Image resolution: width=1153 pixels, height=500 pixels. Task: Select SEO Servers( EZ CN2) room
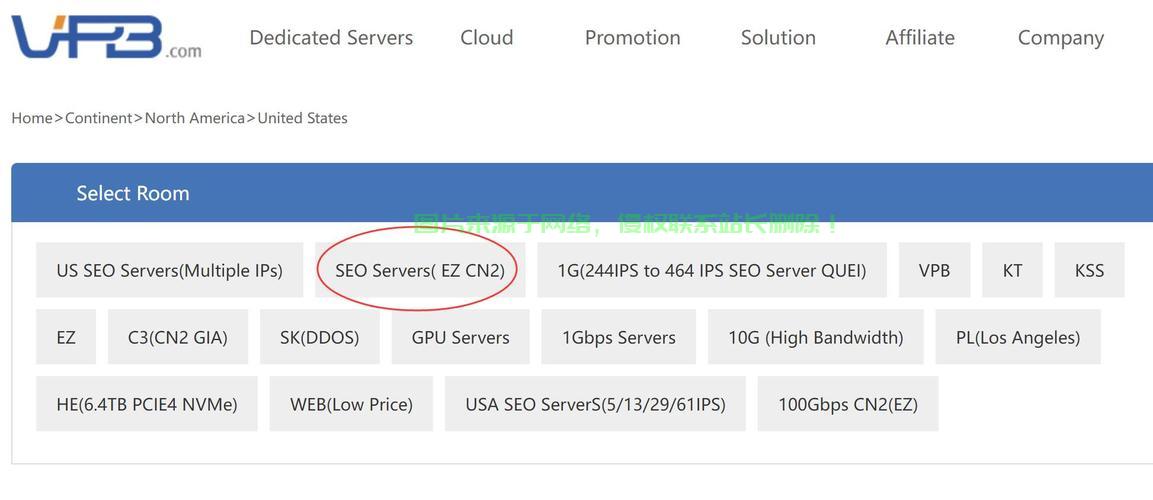[420, 270]
